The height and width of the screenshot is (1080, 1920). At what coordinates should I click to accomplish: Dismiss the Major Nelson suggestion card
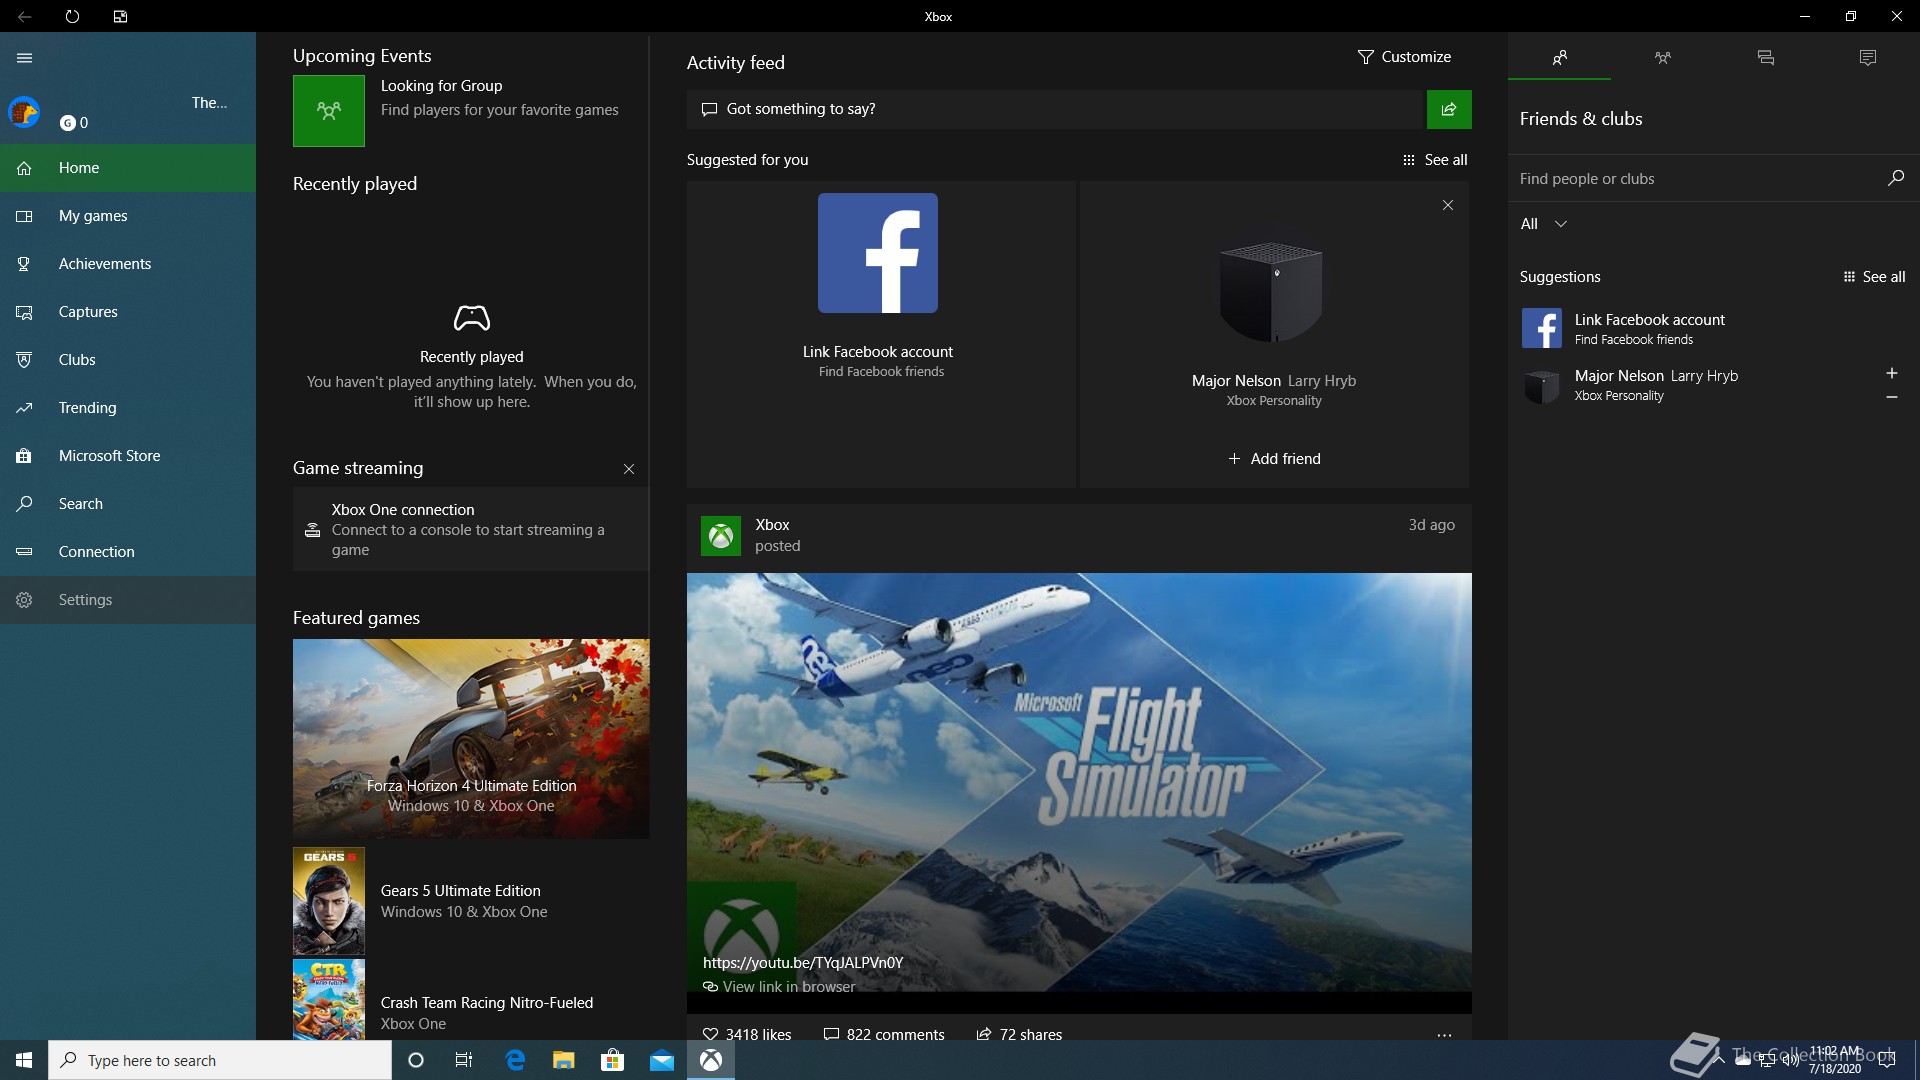coord(1448,205)
